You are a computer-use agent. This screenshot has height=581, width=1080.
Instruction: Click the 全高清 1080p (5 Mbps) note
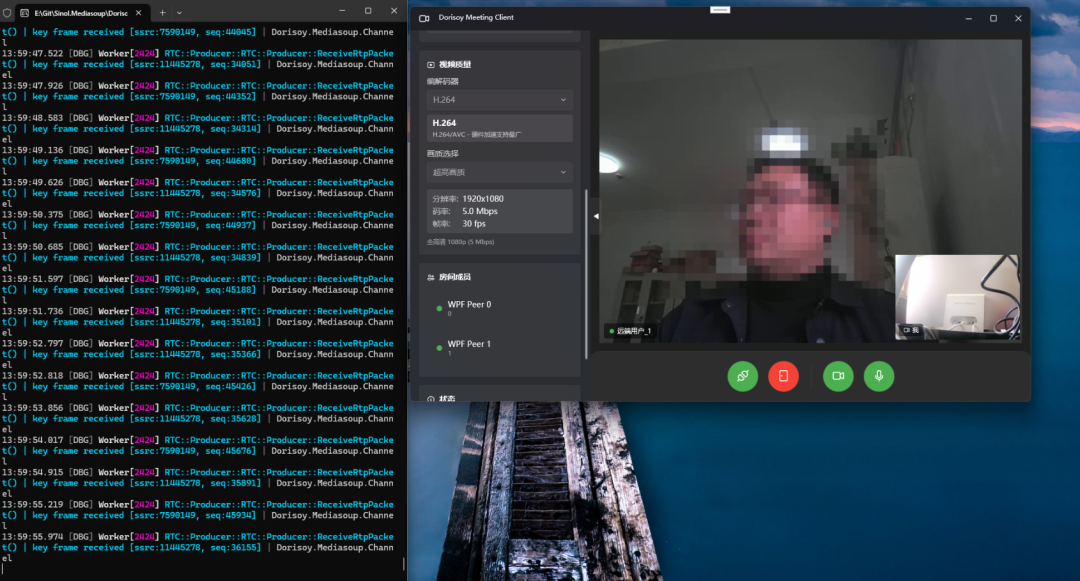pos(461,242)
